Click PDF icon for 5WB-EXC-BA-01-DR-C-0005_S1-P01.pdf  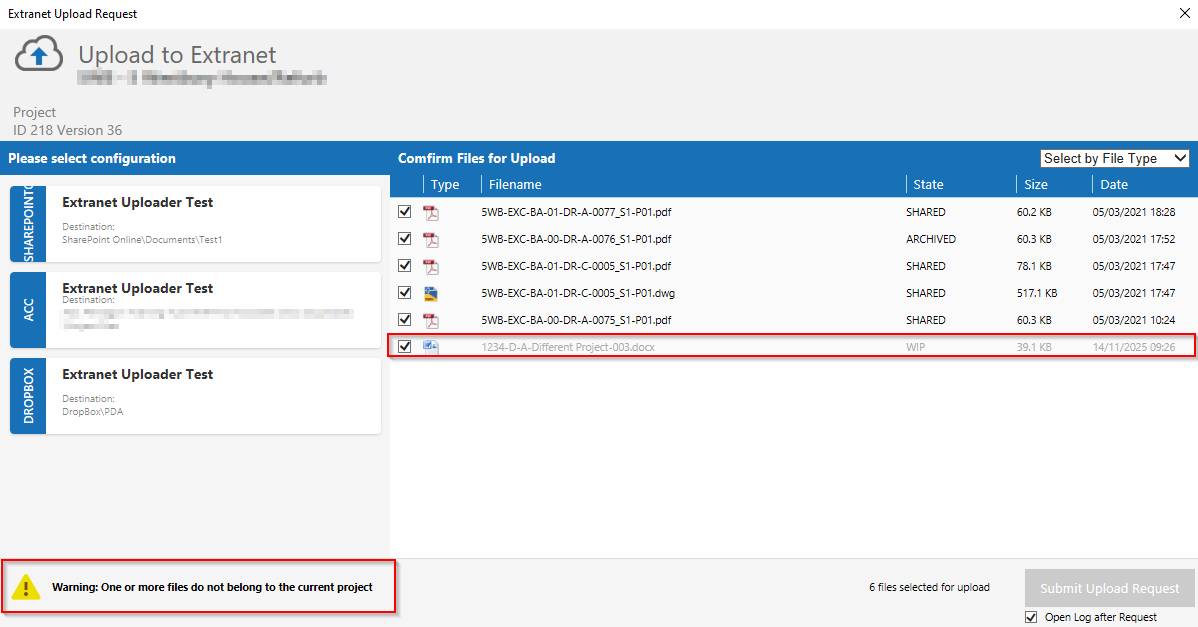[x=431, y=266]
